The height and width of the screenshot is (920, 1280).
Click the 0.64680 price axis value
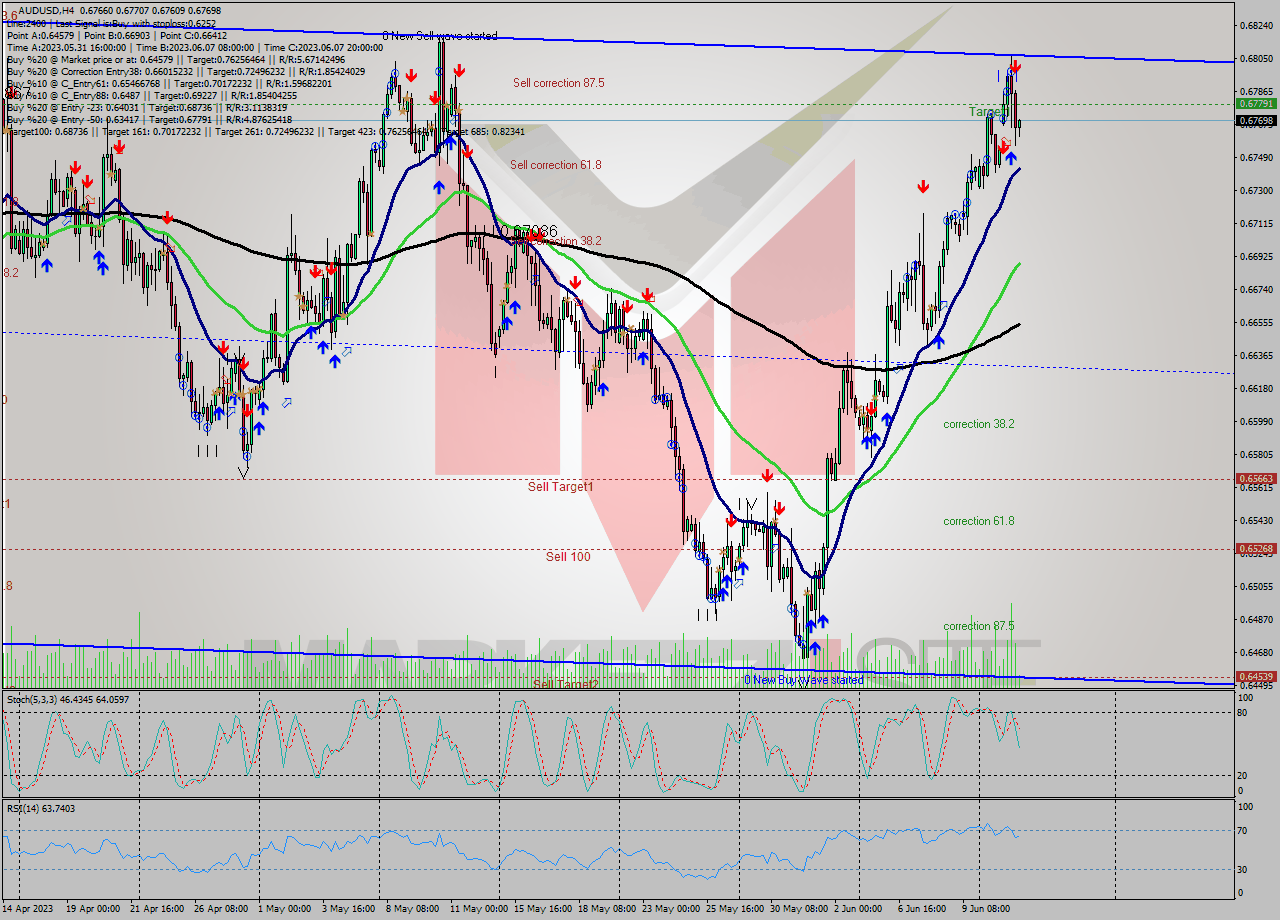(x=1256, y=653)
